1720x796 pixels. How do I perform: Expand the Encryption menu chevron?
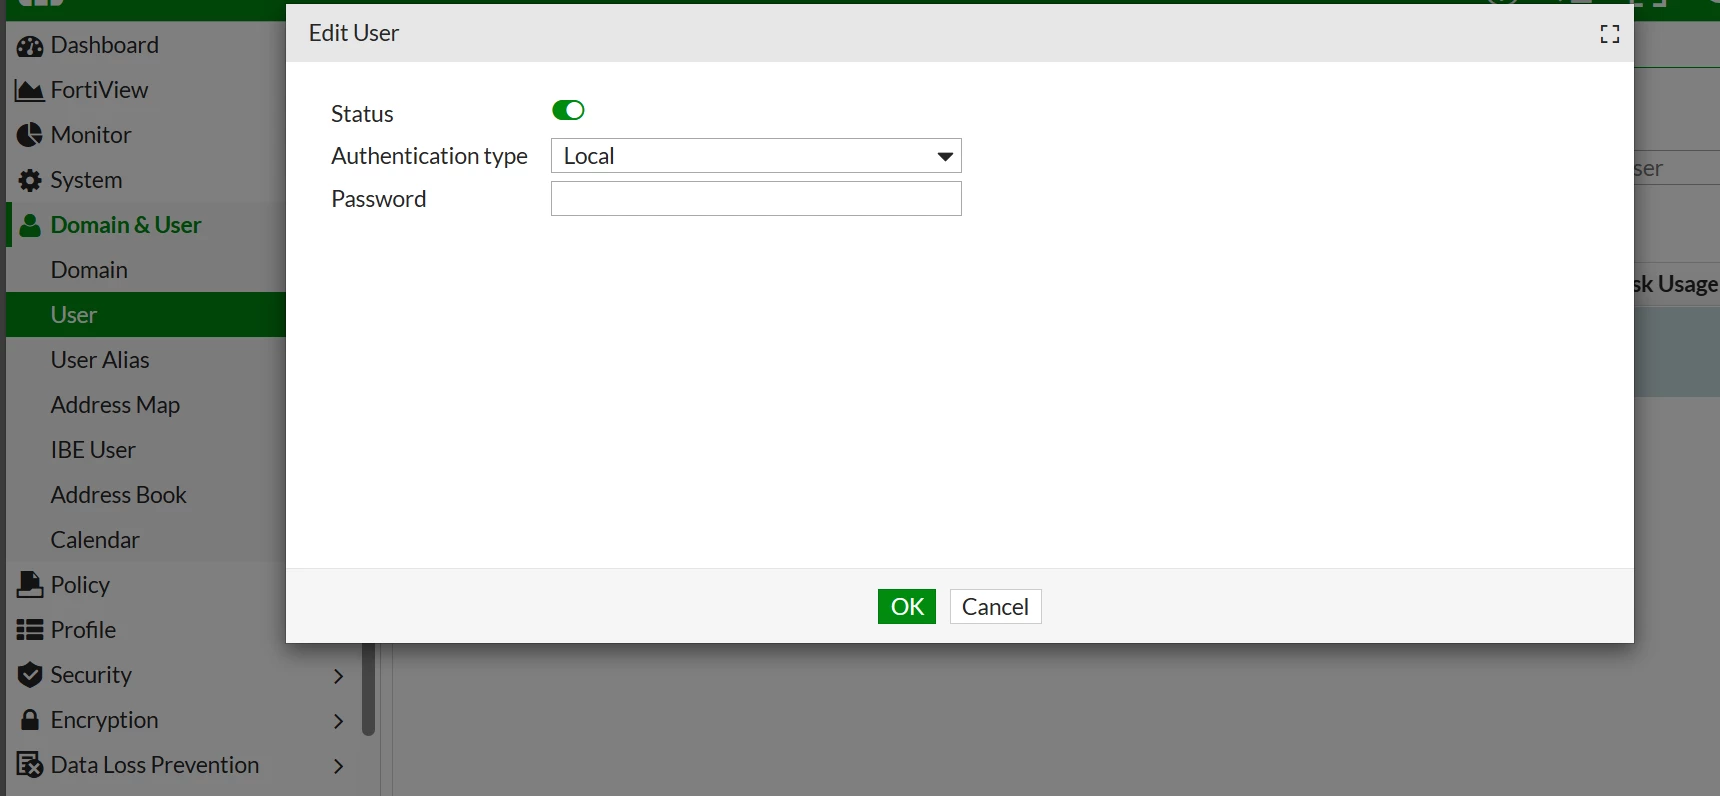coord(338,721)
